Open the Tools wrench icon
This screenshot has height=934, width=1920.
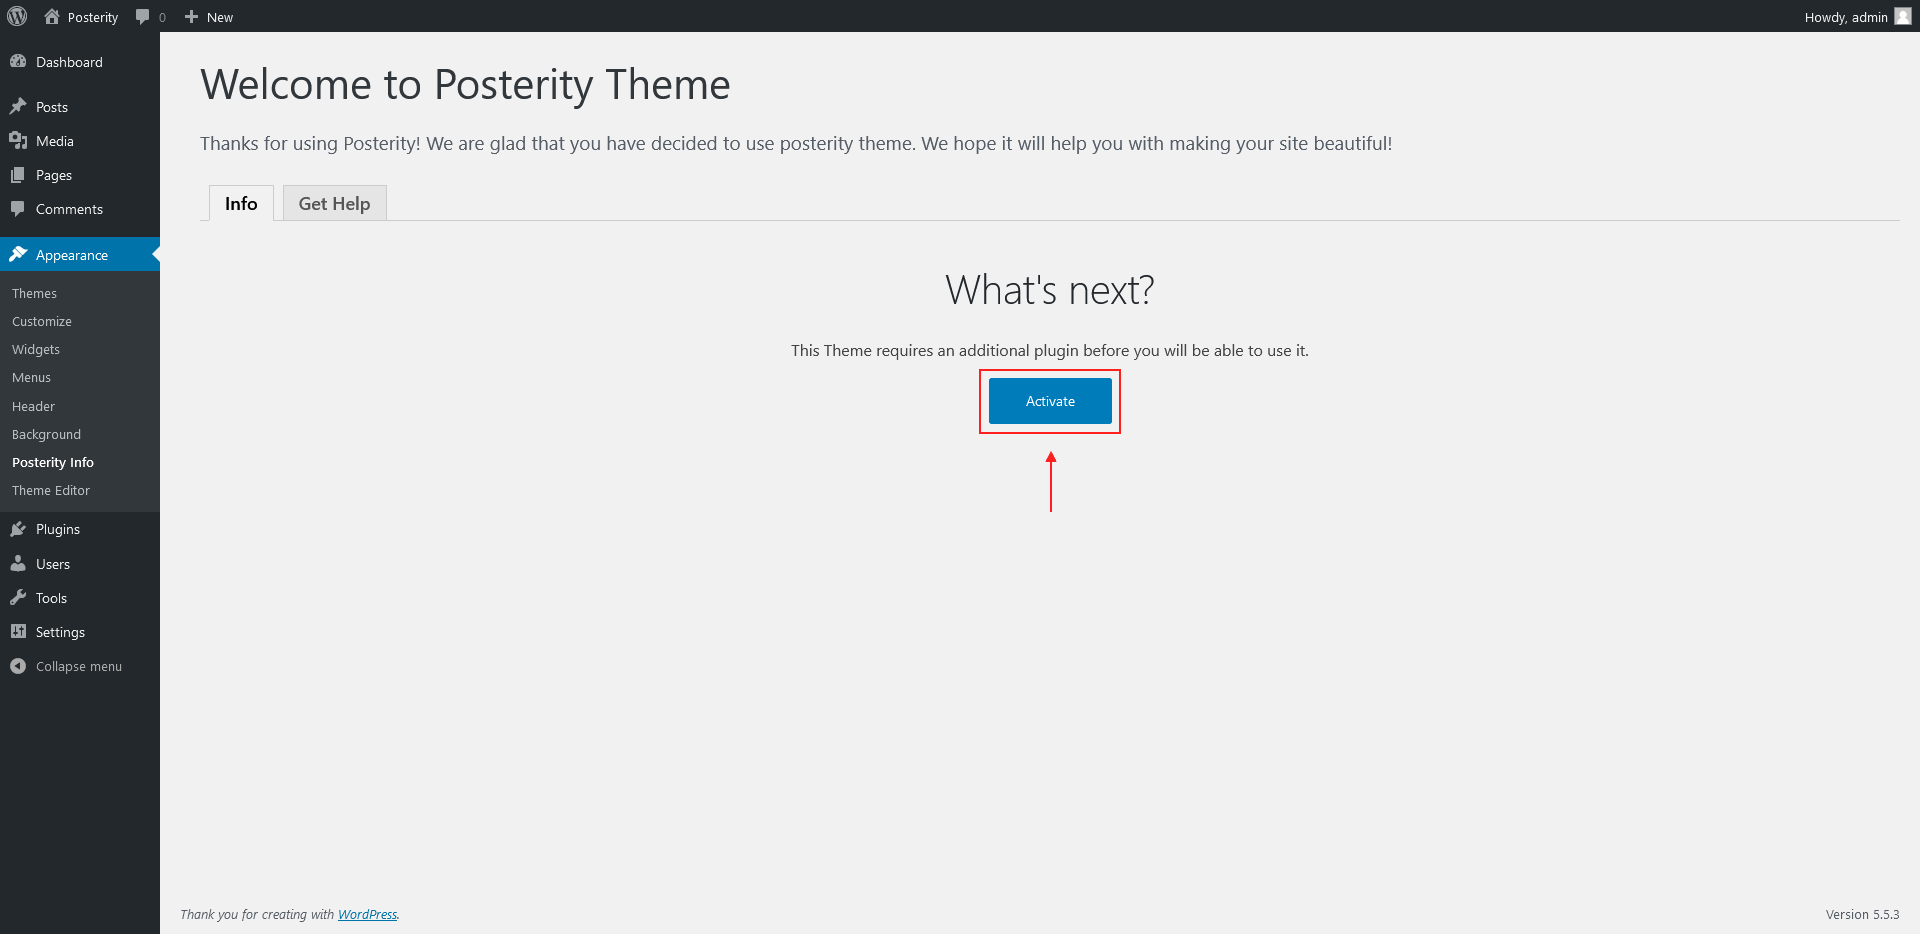18,597
